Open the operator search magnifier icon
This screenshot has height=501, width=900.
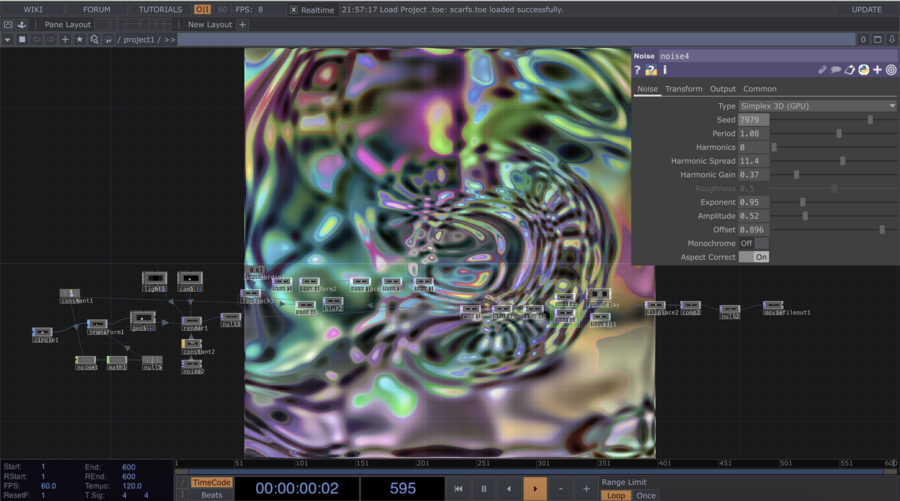tap(94, 40)
